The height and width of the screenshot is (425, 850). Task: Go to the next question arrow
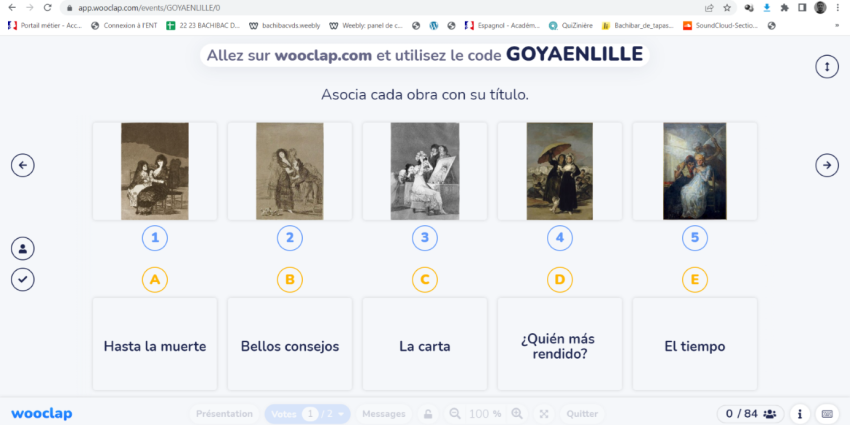(826, 165)
